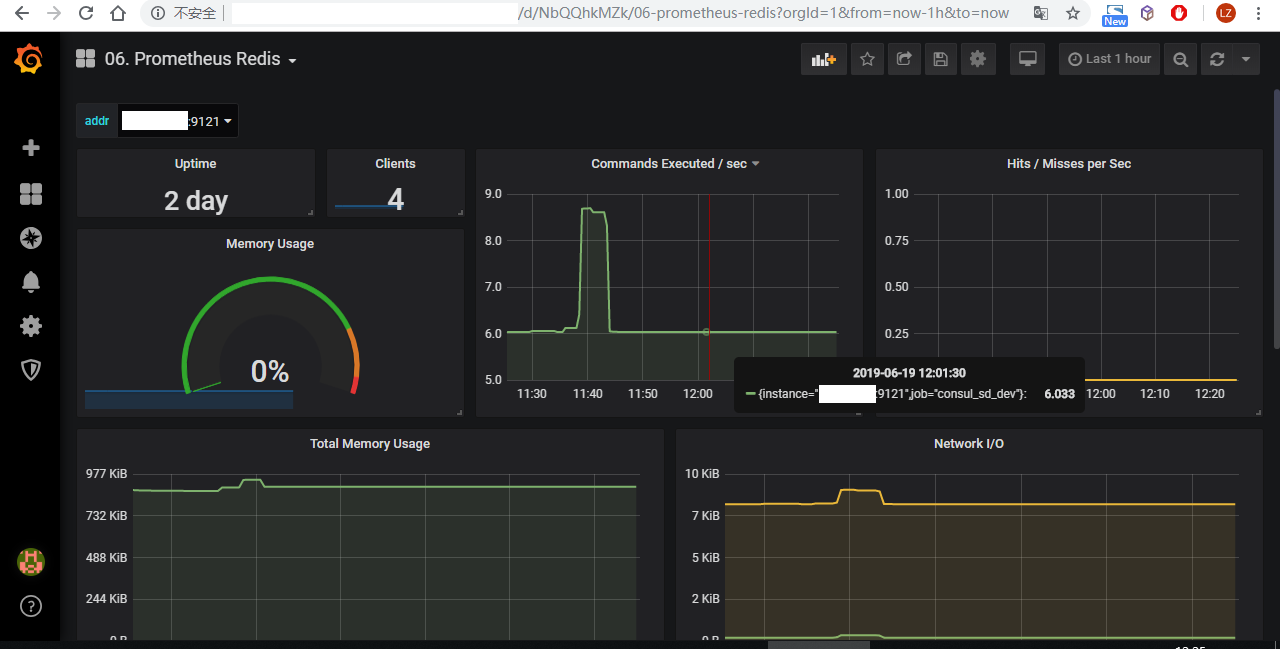This screenshot has height=649, width=1280.
Task: Open Server Admin shield icon
Action: click(x=31, y=370)
